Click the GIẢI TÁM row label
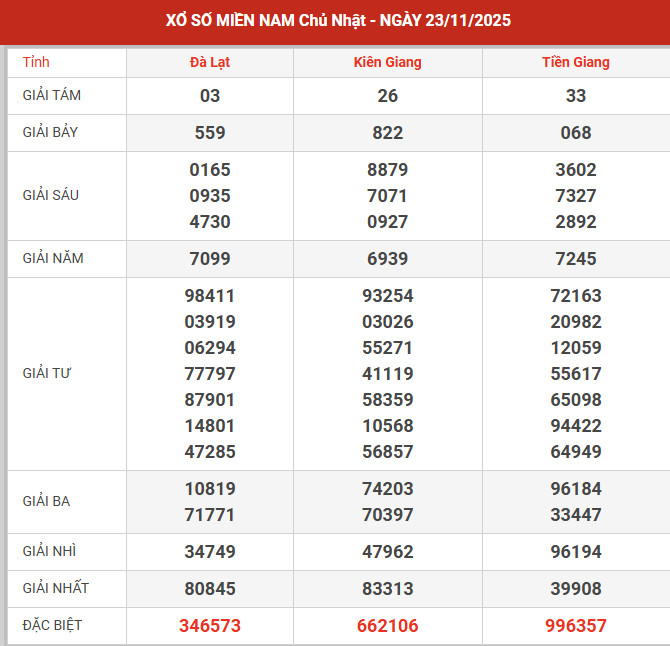670x646 pixels. click(51, 96)
